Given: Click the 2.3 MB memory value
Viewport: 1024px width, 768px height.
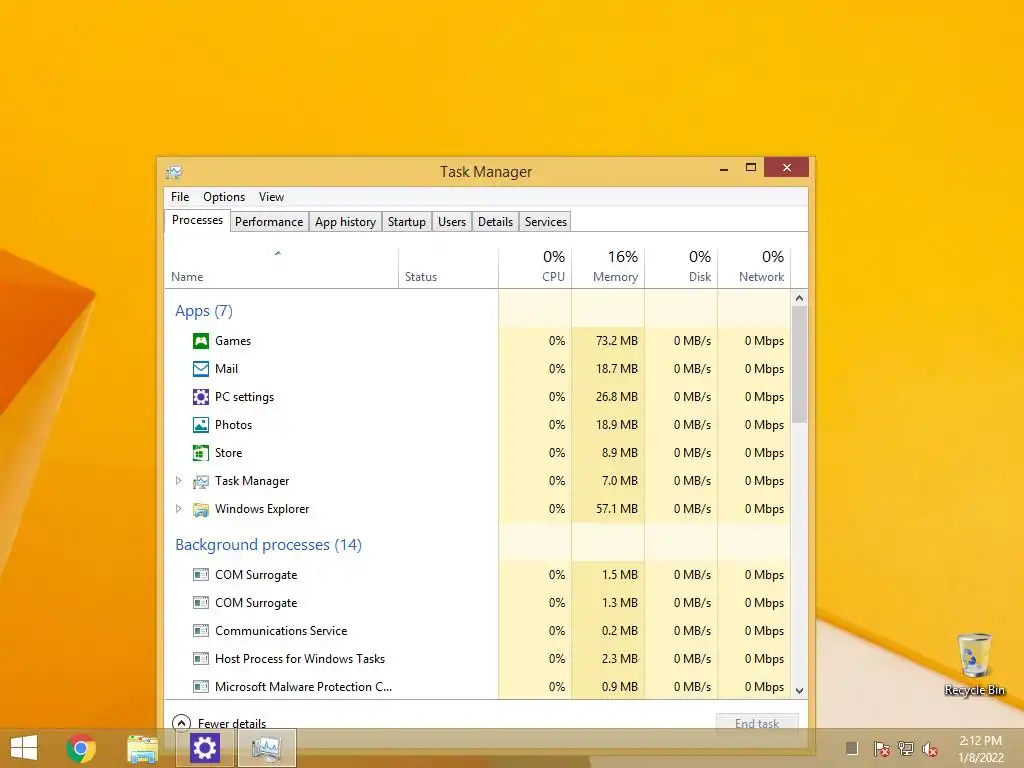Looking at the screenshot, I should (620, 659).
